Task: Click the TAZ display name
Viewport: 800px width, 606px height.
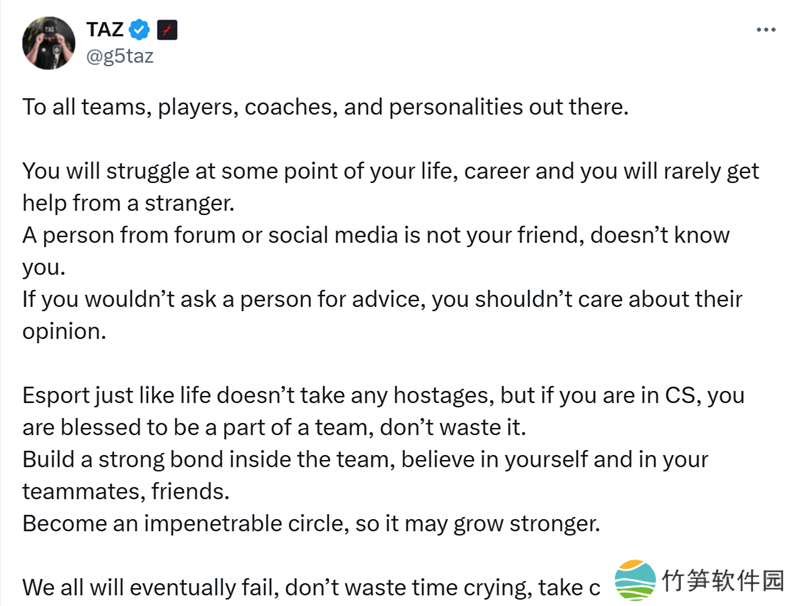Action: 105,30
